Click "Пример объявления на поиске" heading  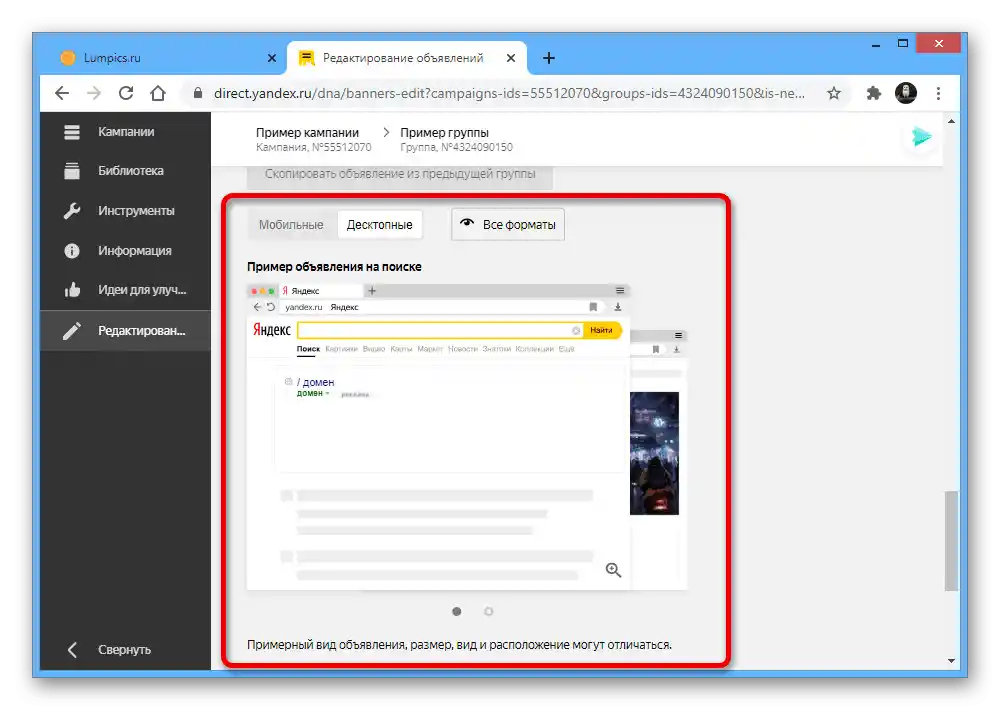pos(334,267)
